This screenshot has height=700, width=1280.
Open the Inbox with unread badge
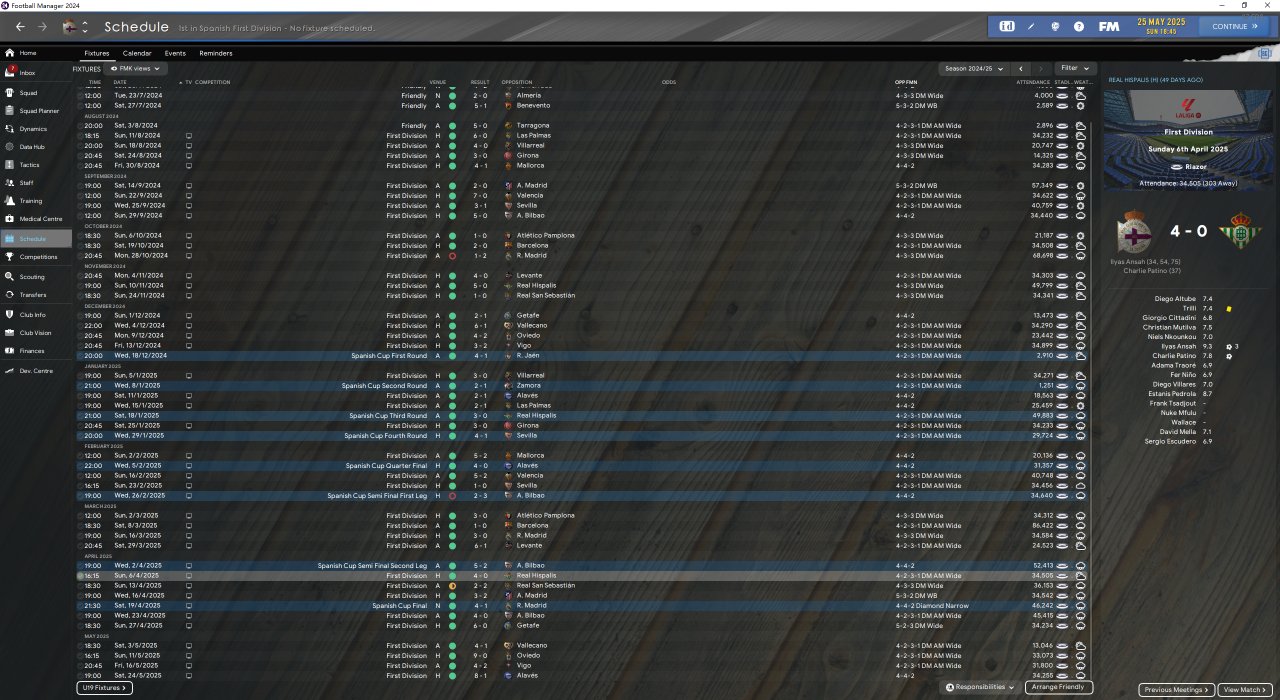27,73
